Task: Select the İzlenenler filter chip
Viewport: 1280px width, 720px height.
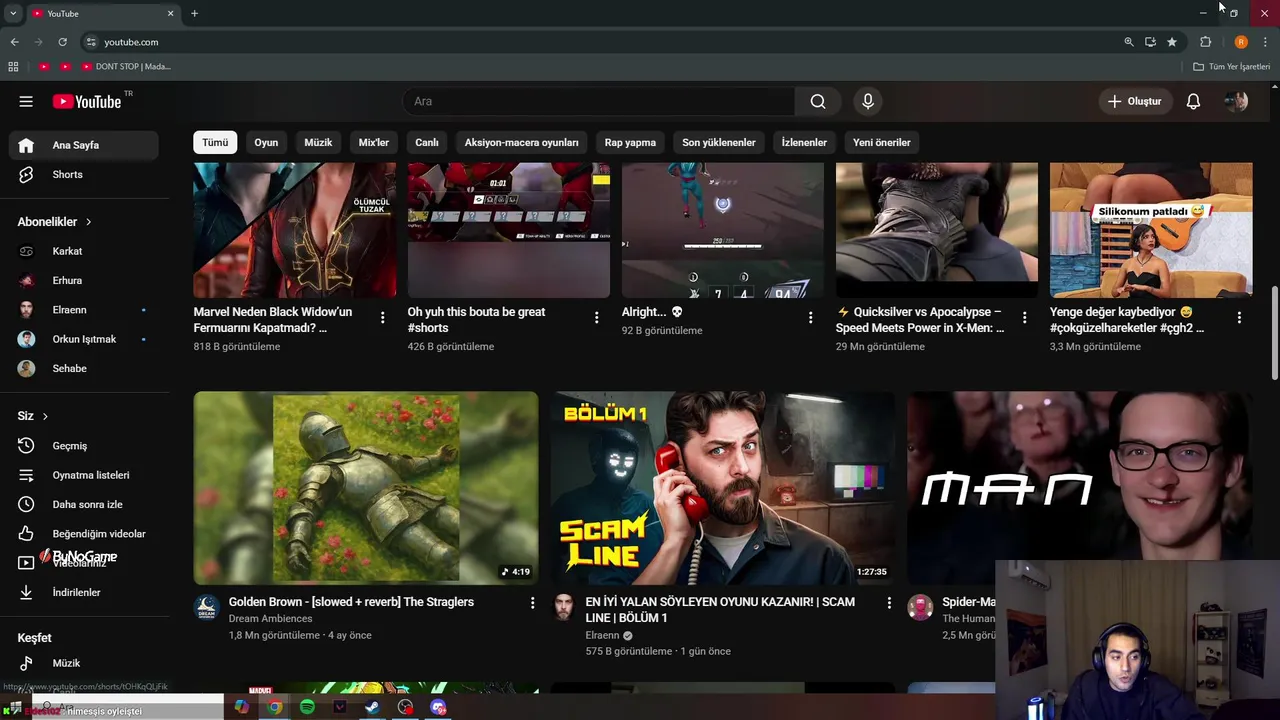Action: click(804, 142)
